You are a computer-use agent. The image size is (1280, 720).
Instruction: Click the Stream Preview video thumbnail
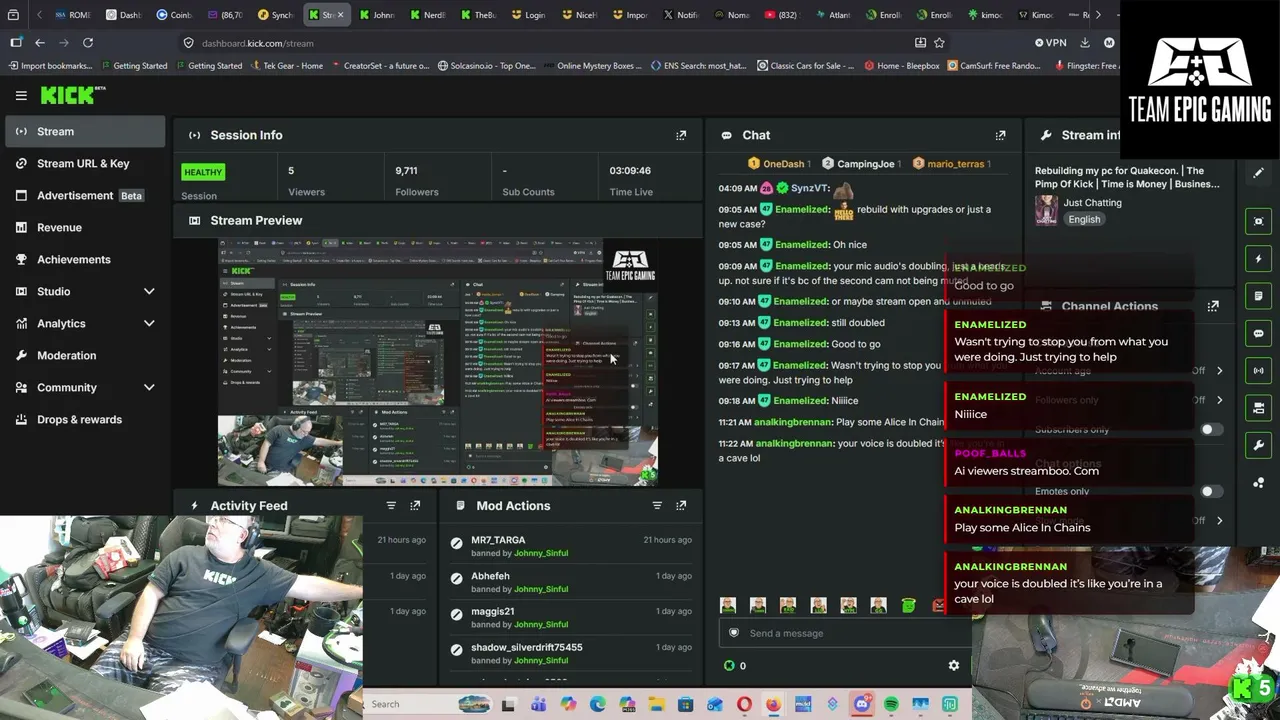(438, 363)
